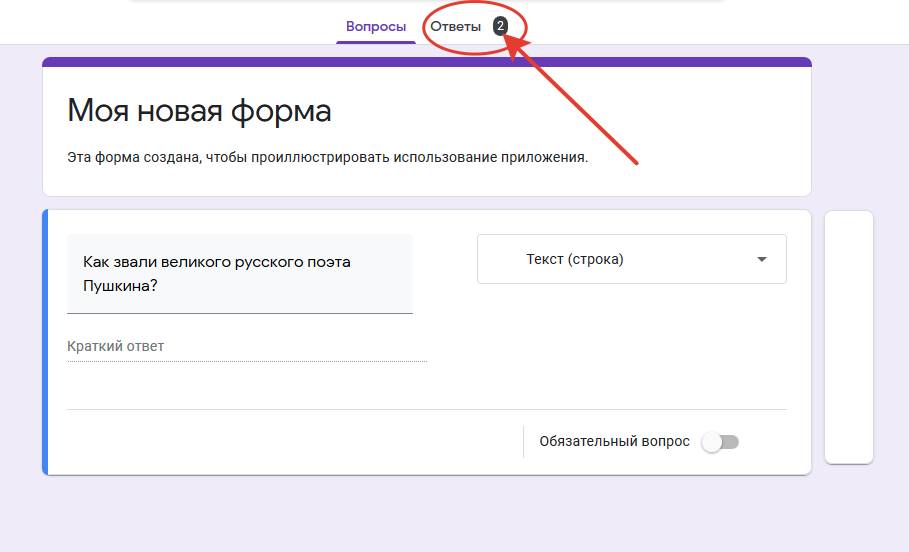
Task: Click the purple top stripe of the header card
Action: 426,62
